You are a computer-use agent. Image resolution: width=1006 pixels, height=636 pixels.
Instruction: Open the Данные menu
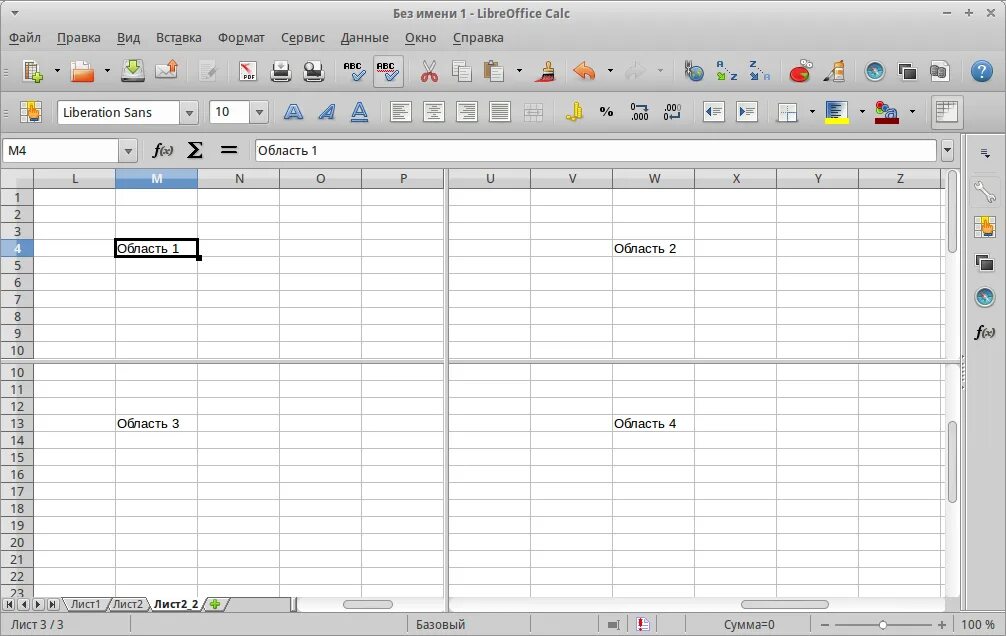364,38
